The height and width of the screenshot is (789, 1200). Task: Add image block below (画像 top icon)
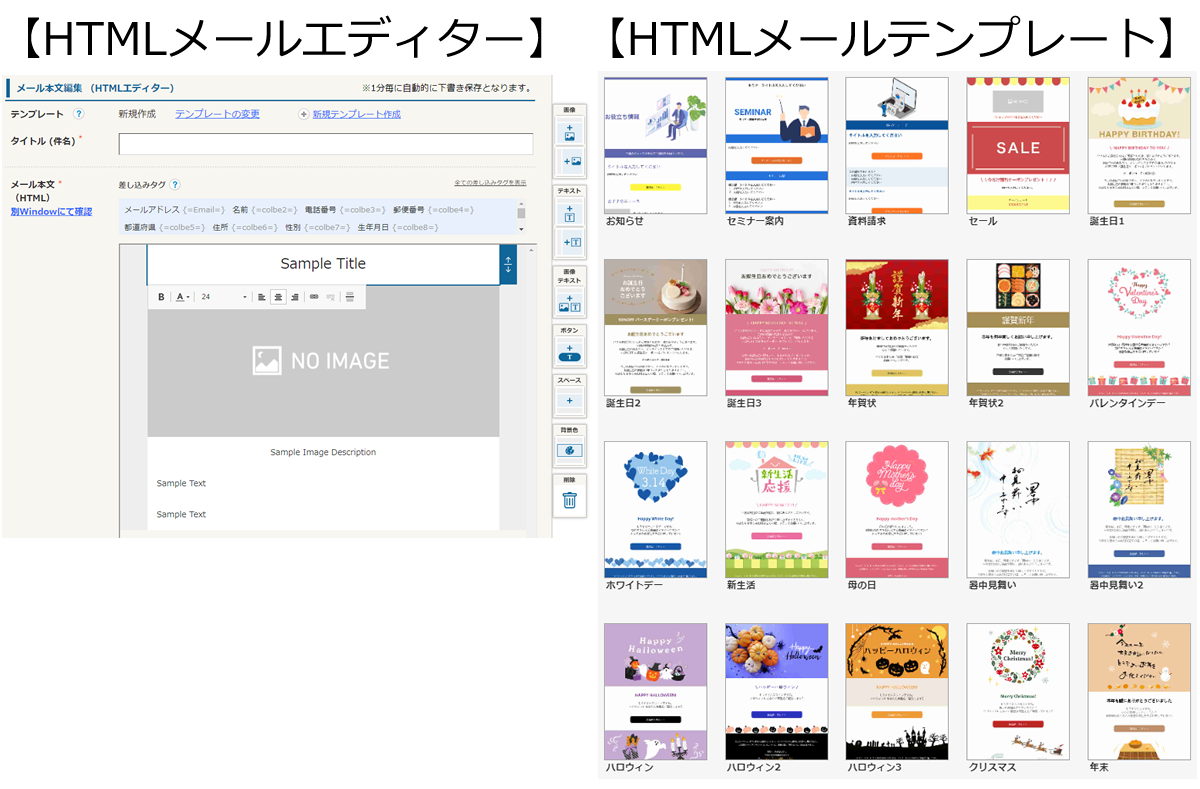tap(569, 131)
